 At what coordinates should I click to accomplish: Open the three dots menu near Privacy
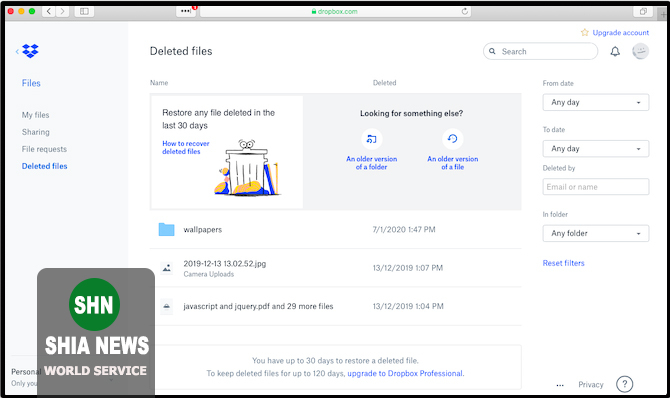point(560,385)
